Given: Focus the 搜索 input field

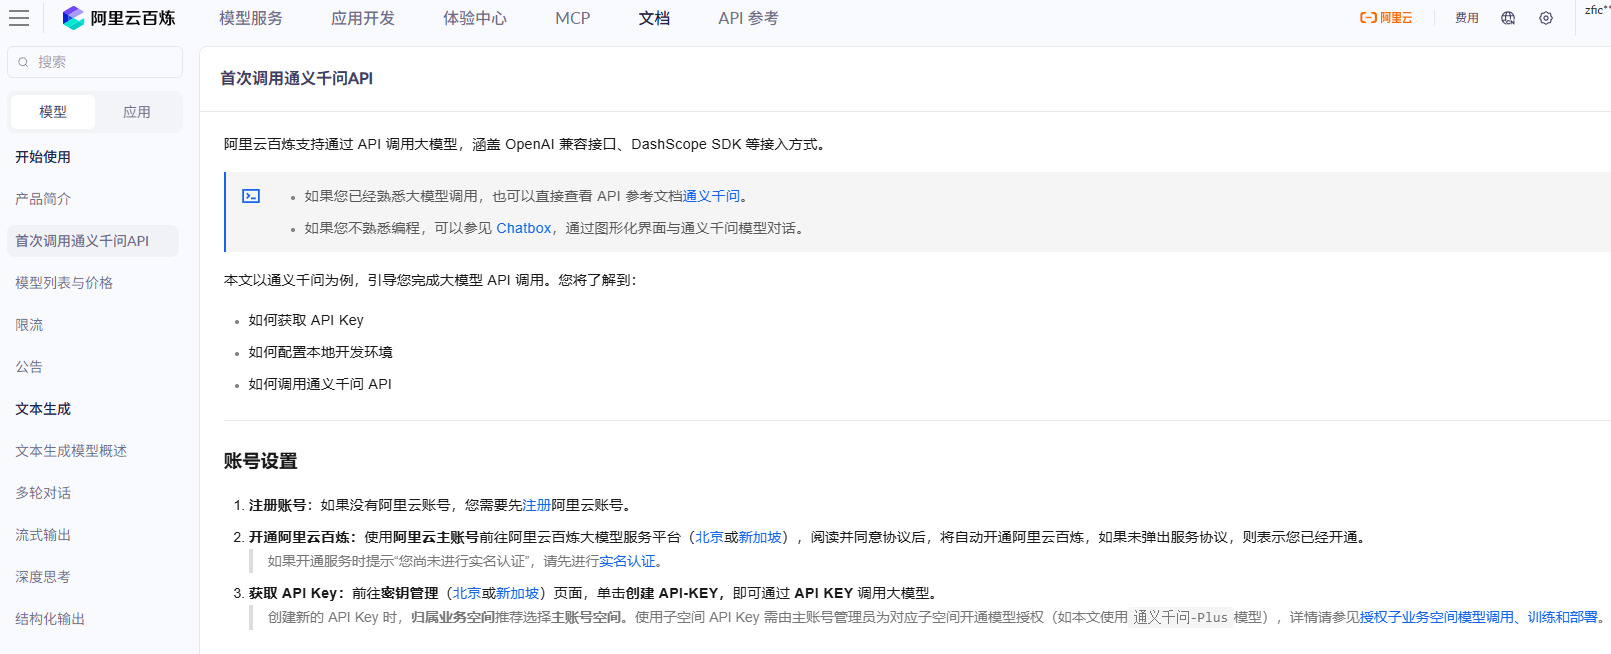Looking at the screenshot, I should pos(95,62).
